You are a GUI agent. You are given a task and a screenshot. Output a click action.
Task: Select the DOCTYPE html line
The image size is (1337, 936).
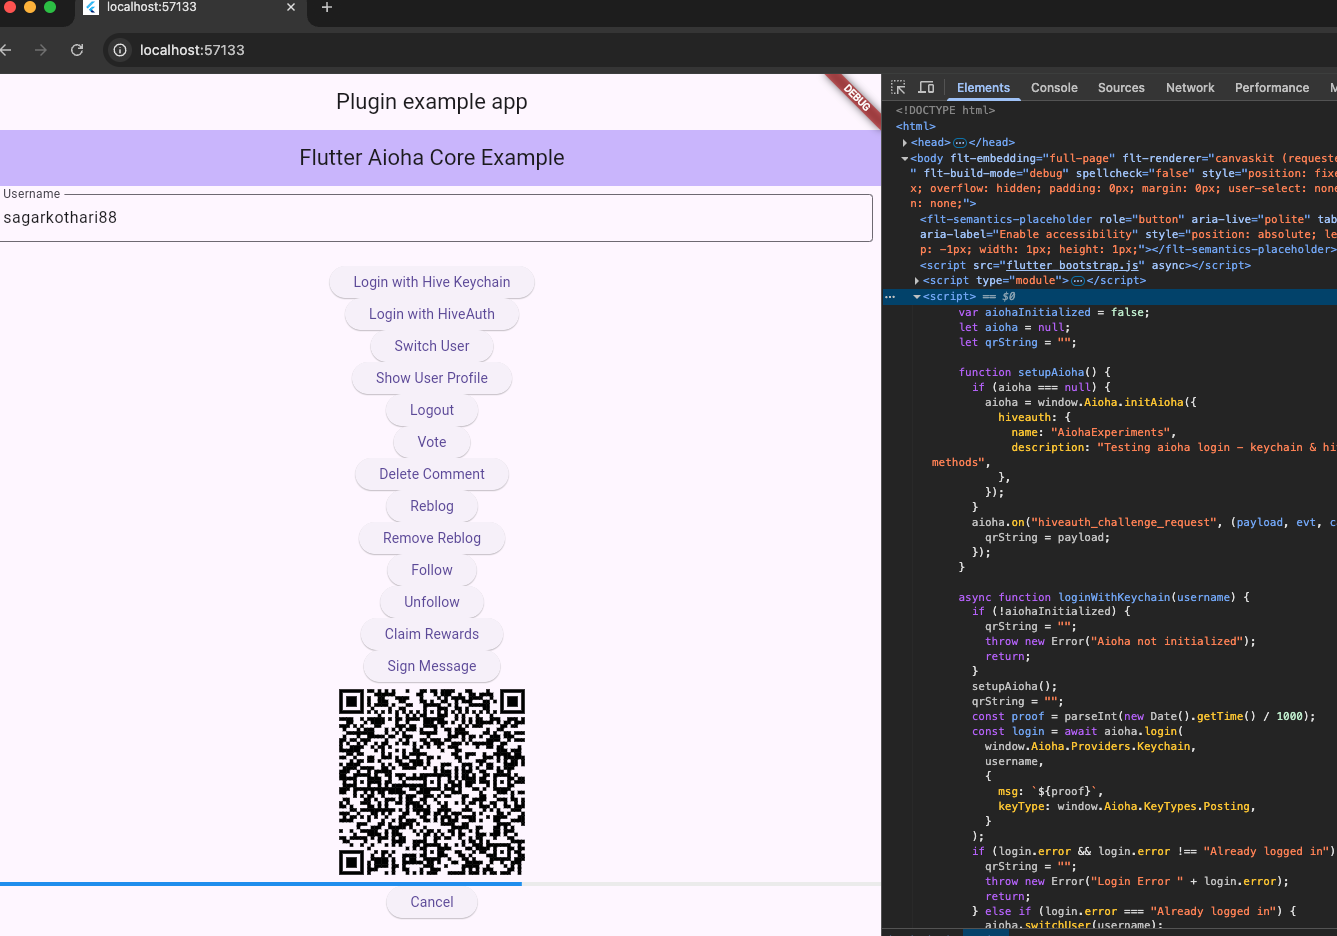945,111
